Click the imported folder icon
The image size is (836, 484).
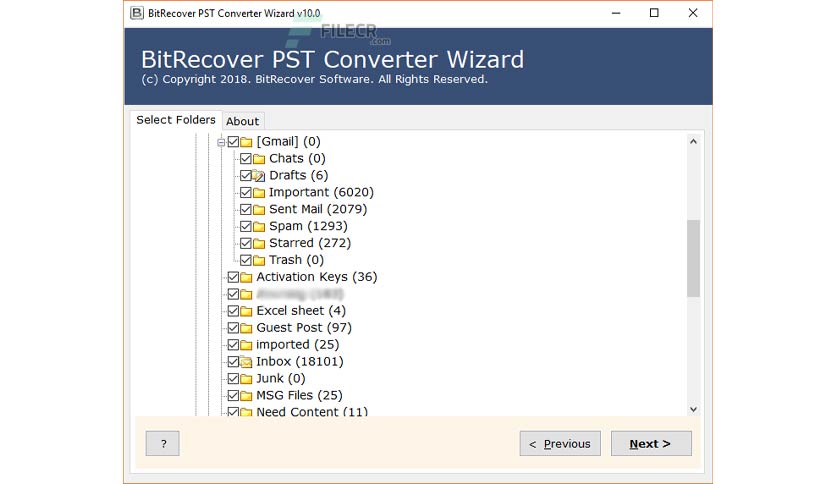[246, 345]
